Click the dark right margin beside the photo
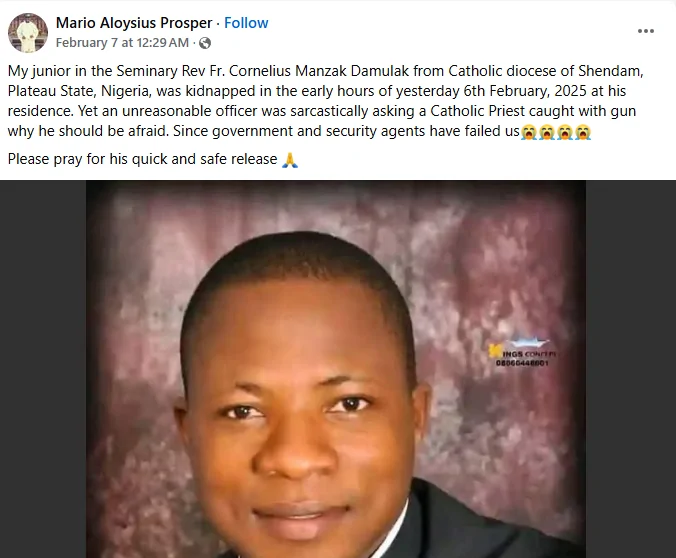This screenshot has width=676, height=558. tap(631, 369)
